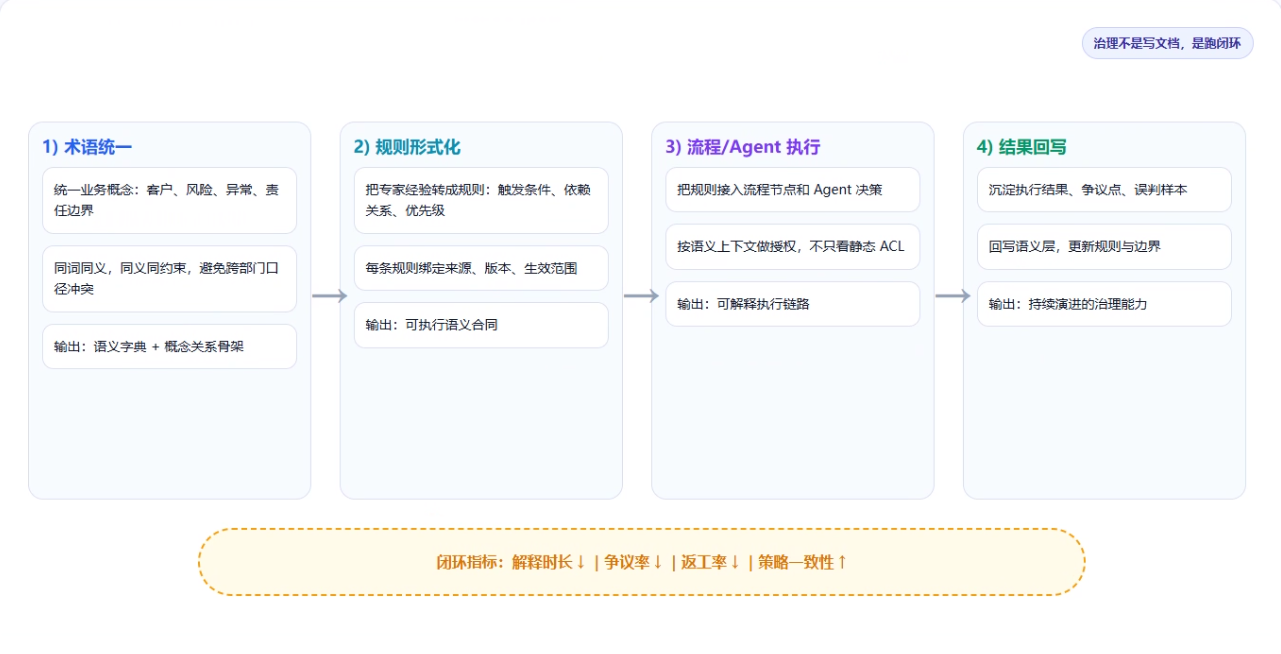
Task: Click the 闭环指标 metrics banner
Action: 641,562
